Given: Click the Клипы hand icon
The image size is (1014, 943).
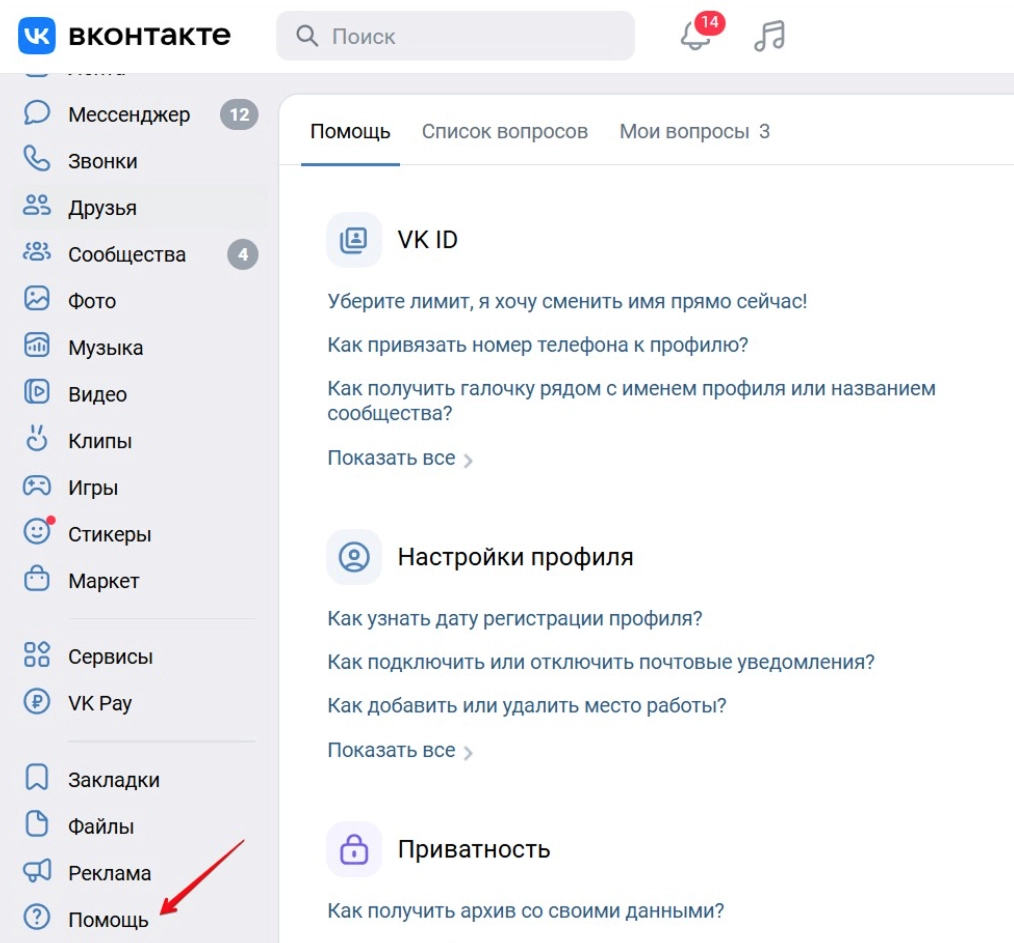Looking at the screenshot, I should (x=37, y=438).
